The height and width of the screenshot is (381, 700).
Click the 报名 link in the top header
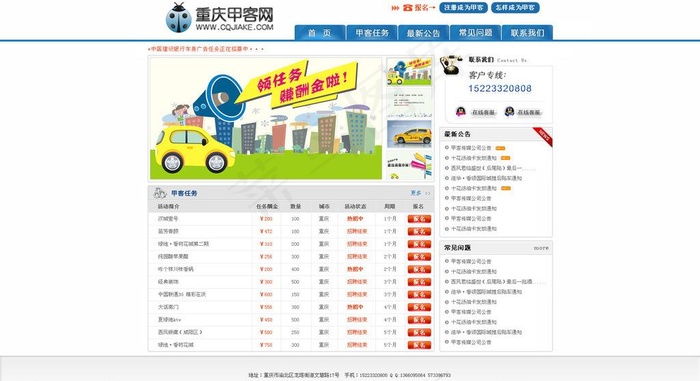point(421,8)
